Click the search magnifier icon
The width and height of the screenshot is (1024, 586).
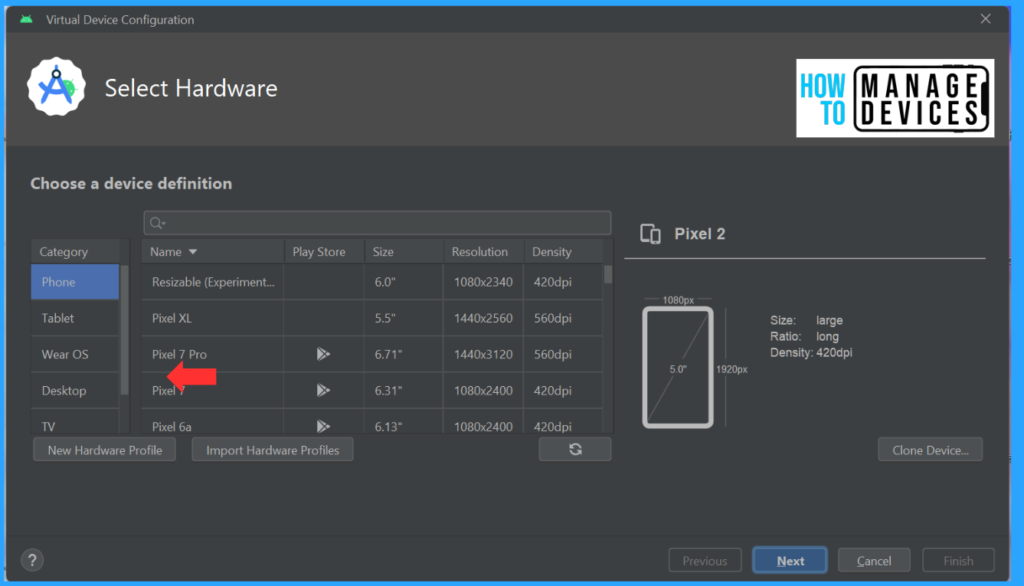(x=157, y=223)
